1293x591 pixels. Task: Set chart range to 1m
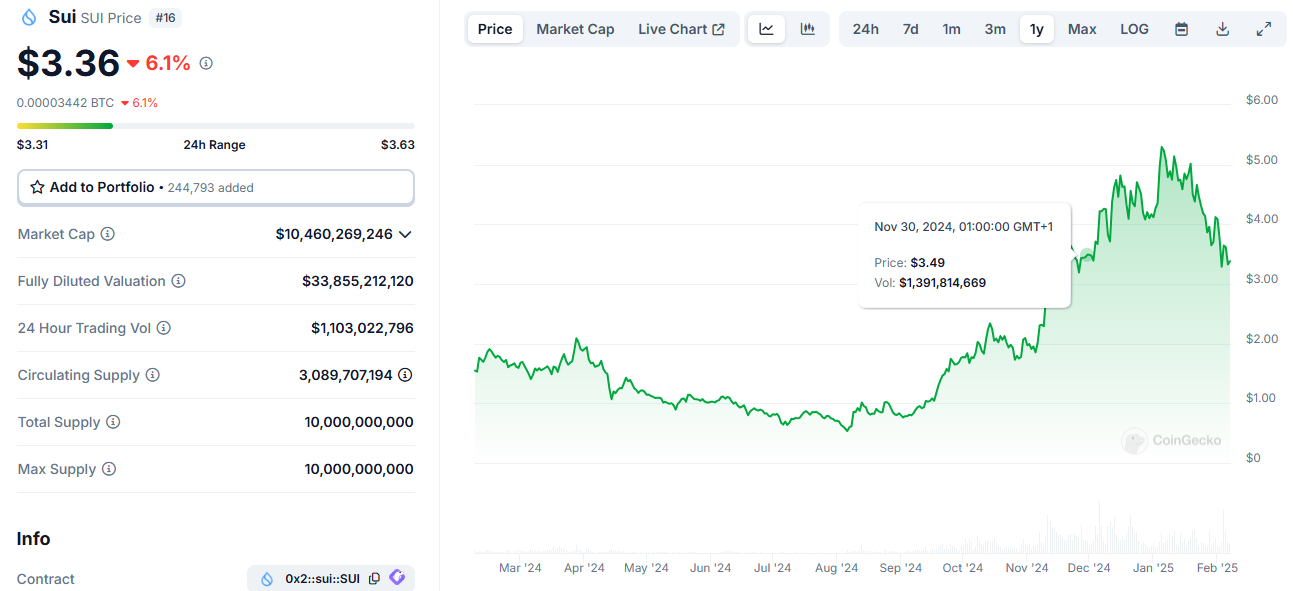pos(951,29)
